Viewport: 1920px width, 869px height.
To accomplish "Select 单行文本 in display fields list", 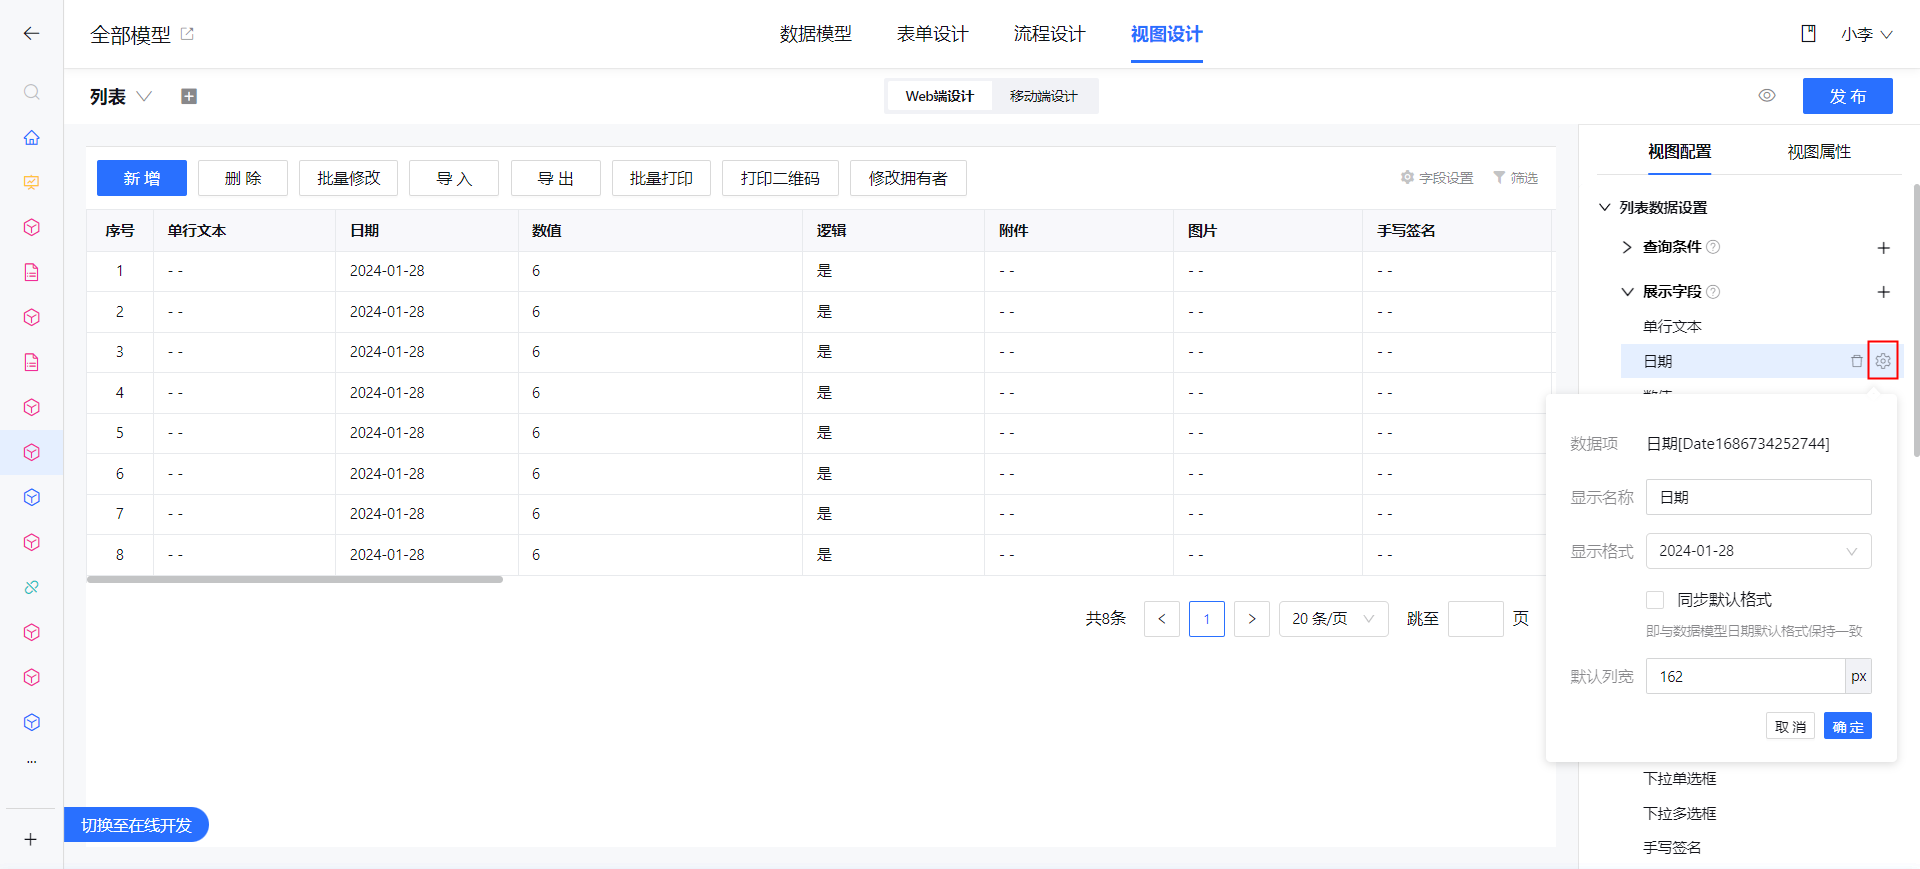I will (1672, 326).
